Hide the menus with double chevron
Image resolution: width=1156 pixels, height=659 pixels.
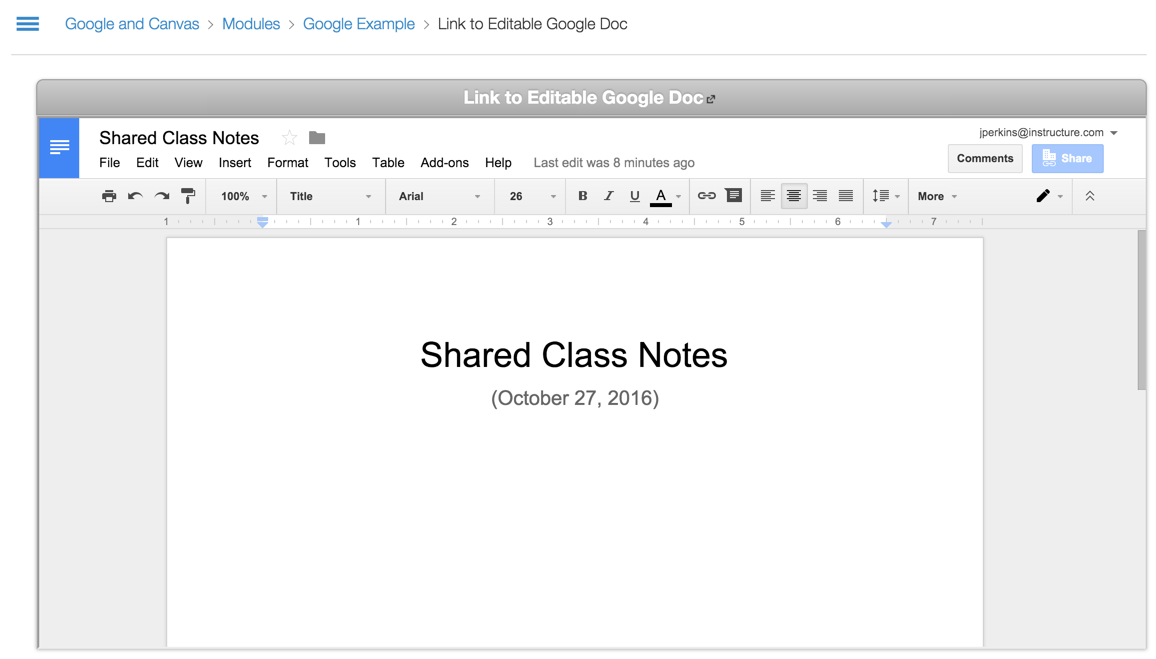coord(1090,196)
